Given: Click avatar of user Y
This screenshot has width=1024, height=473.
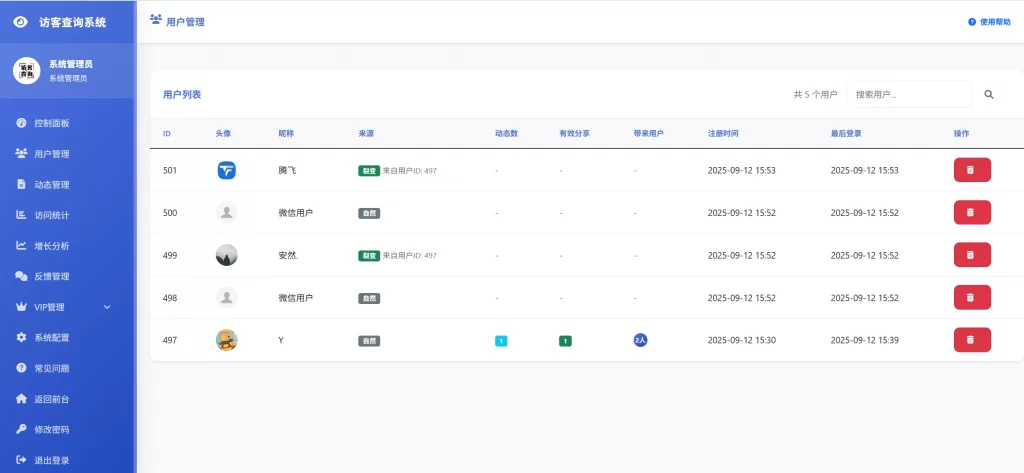Looking at the screenshot, I should (227, 340).
